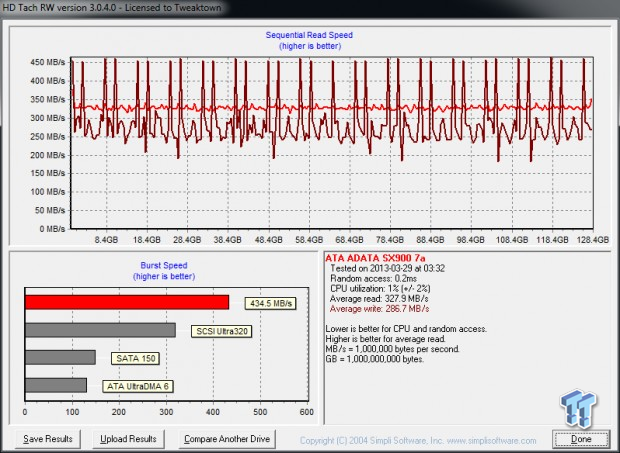Click the Tested on 2013-03-29 line
The width and height of the screenshot is (620, 453).
coord(388,268)
